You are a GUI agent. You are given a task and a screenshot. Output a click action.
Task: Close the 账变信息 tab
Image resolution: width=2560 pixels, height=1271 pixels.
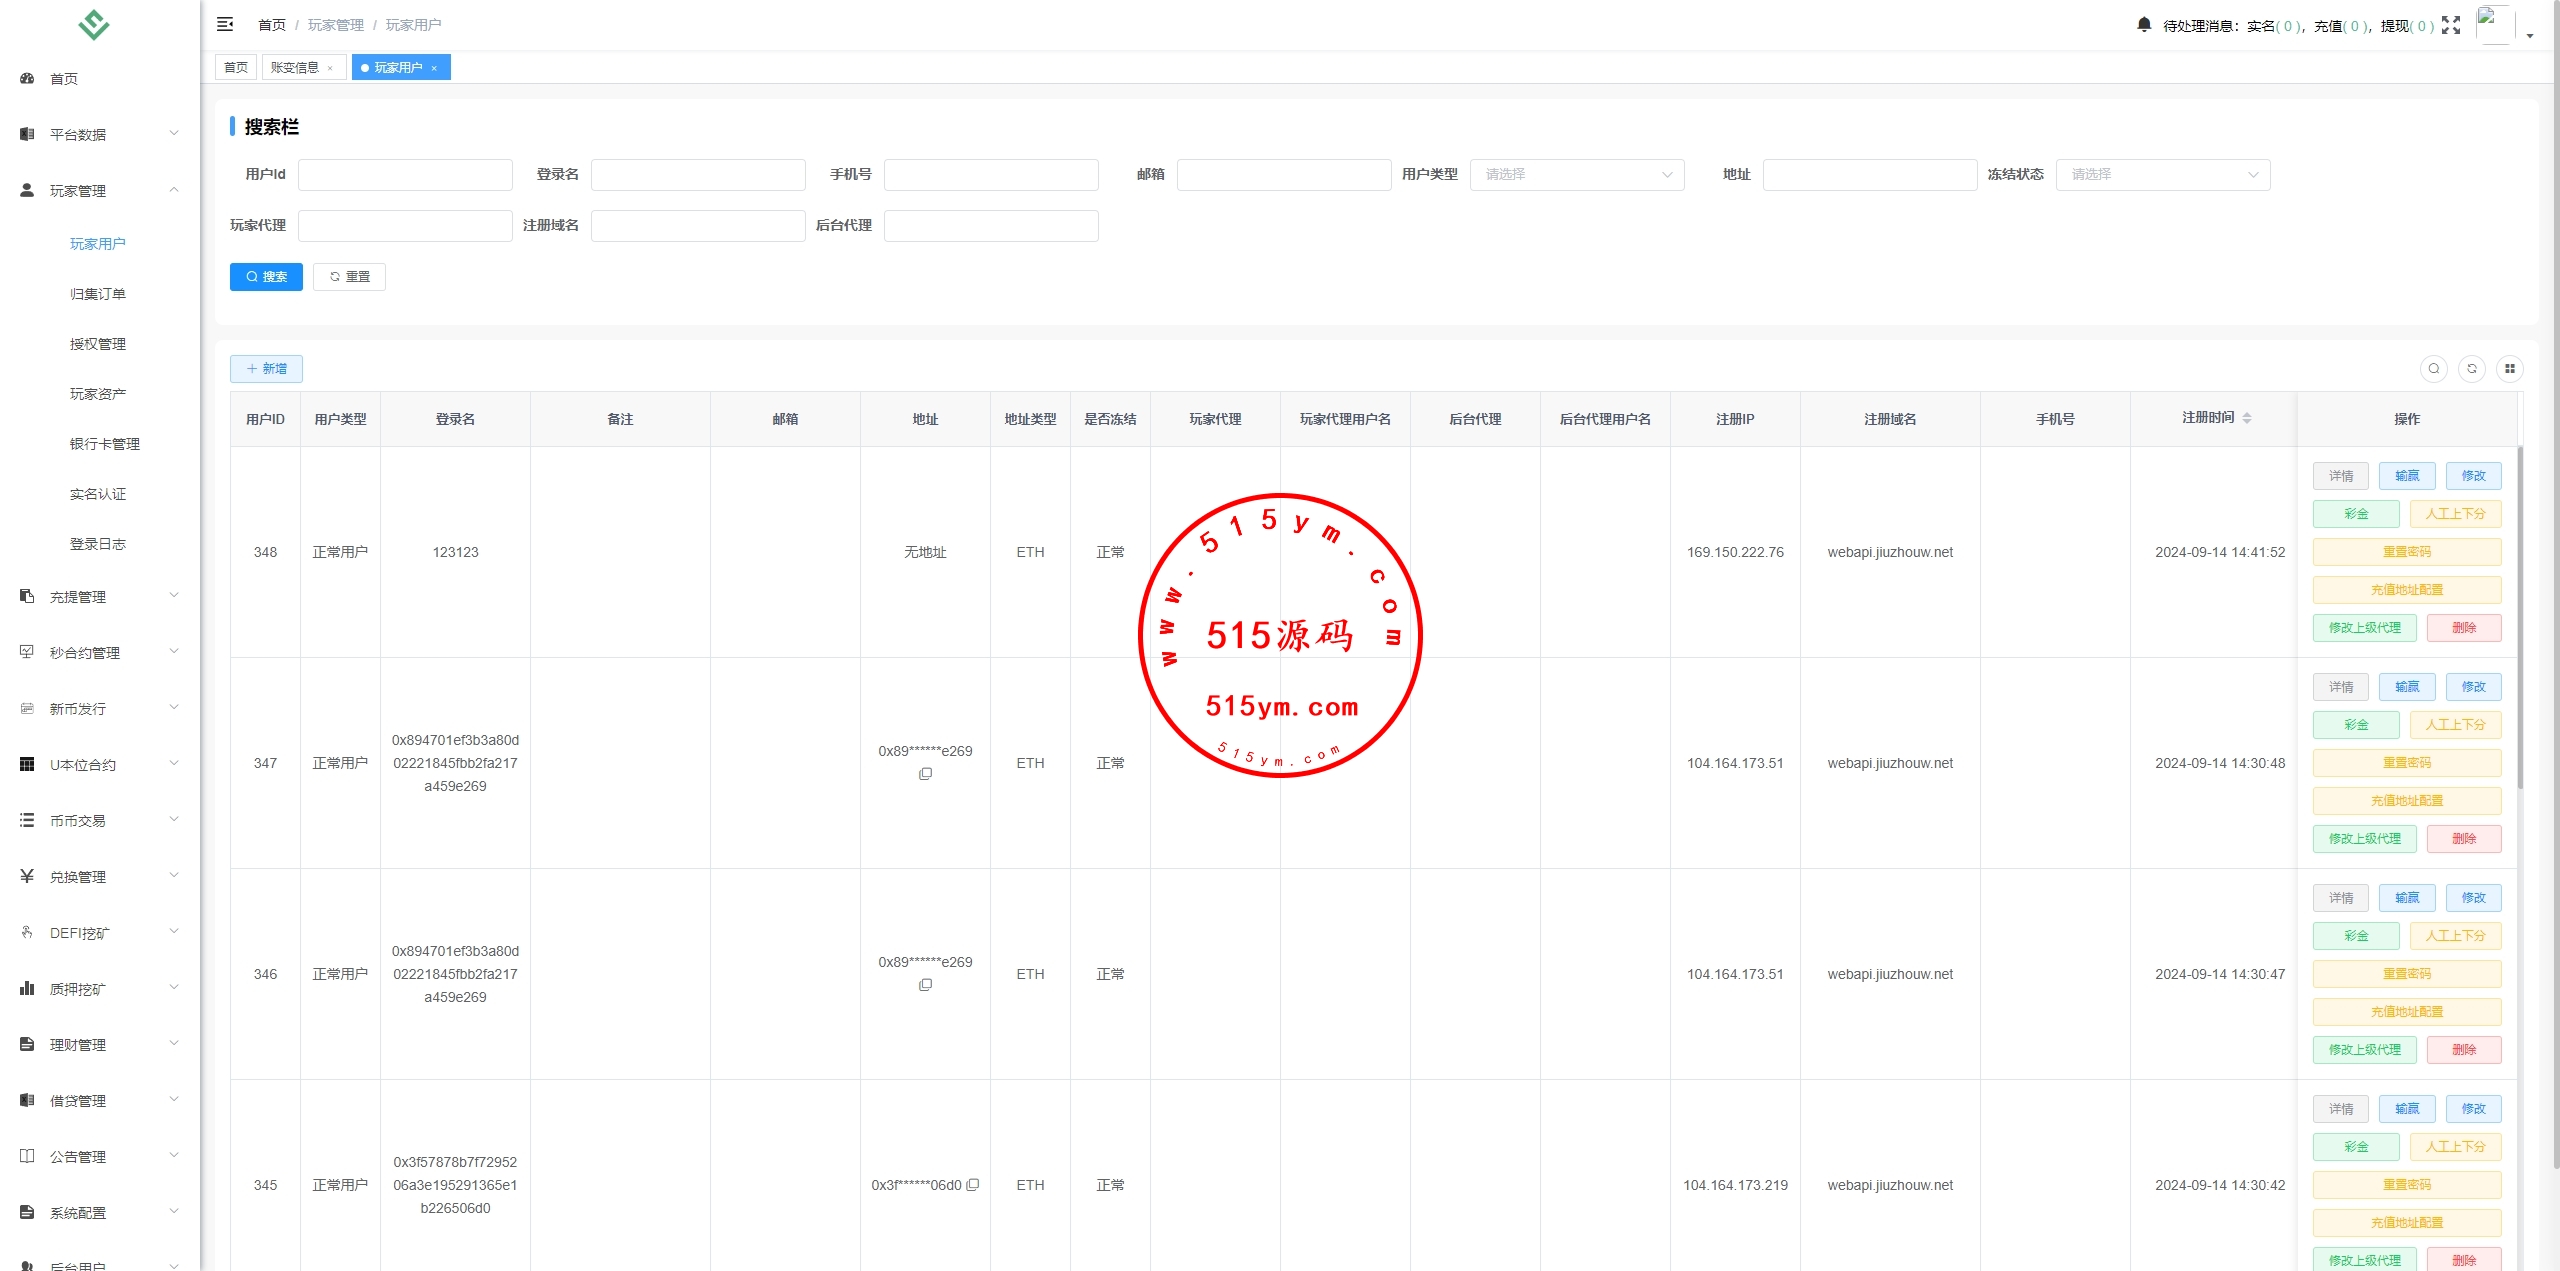click(x=330, y=68)
